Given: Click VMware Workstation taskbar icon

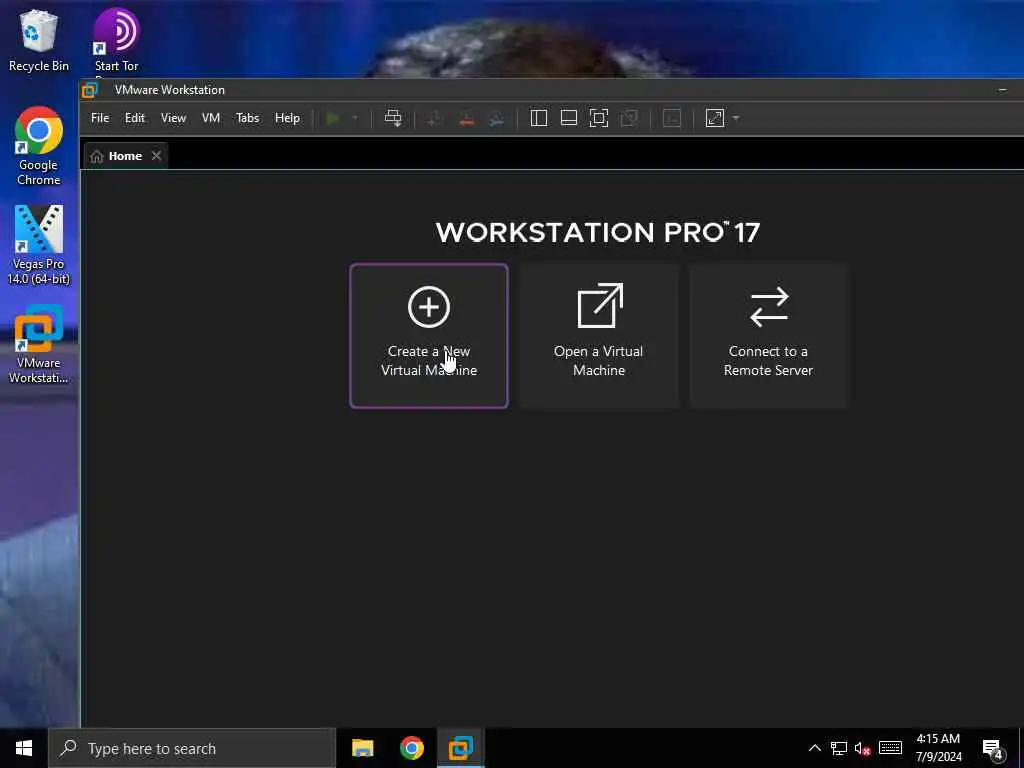Looking at the screenshot, I should [461, 748].
